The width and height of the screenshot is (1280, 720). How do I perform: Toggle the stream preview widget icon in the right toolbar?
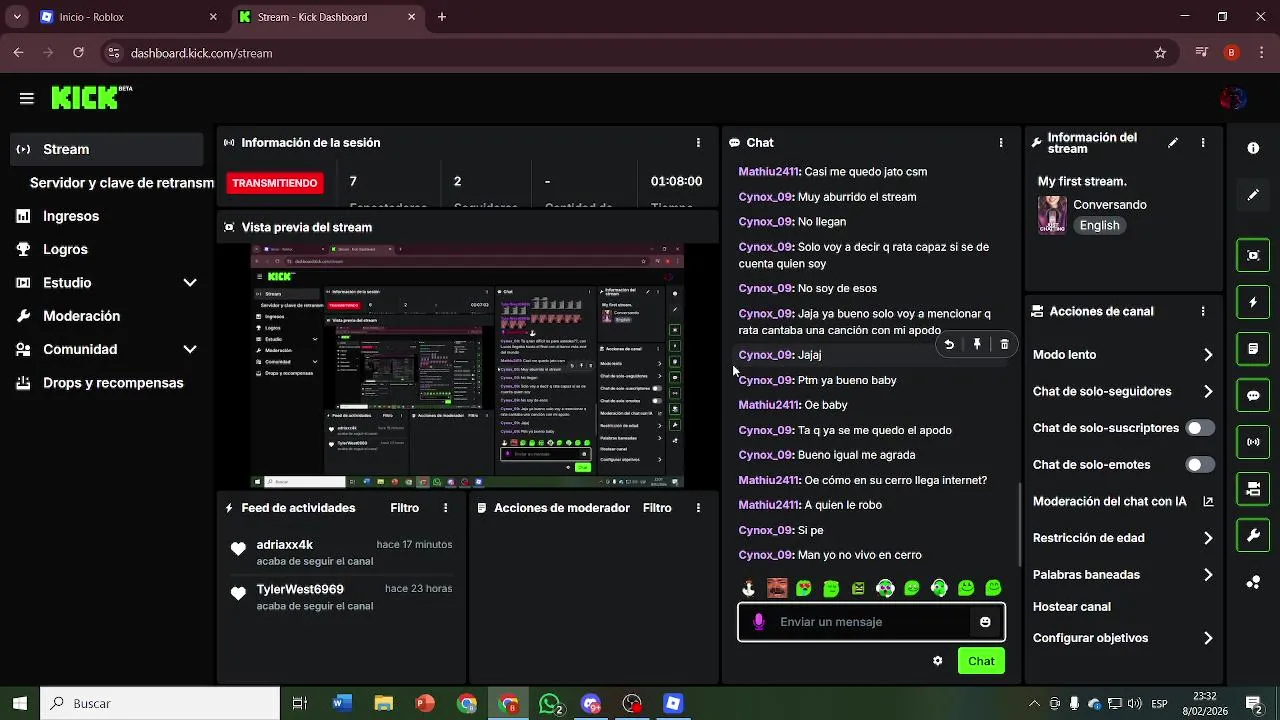[x=1253, y=255]
